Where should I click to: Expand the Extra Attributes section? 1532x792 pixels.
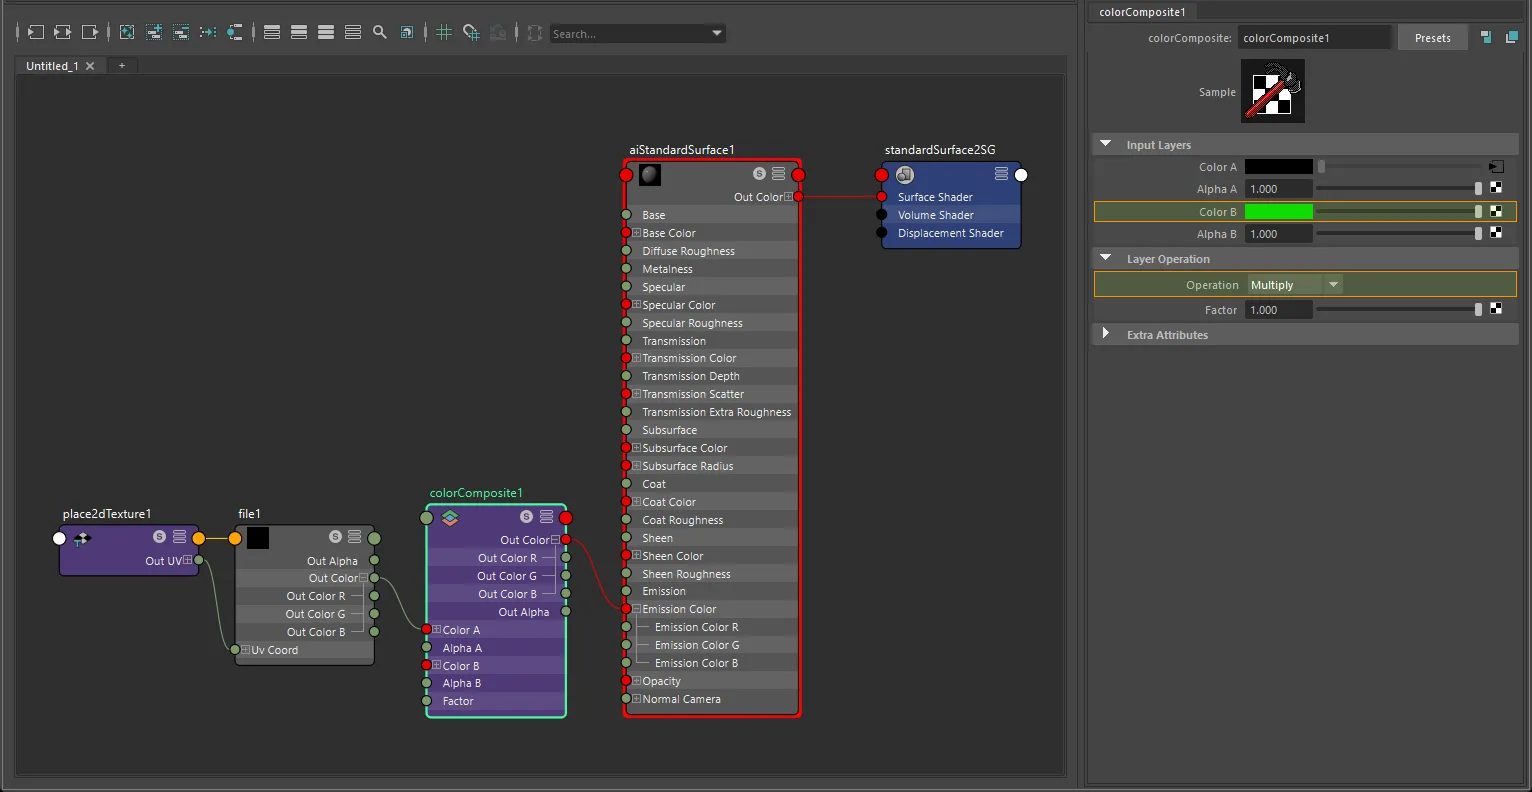tap(1106, 333)
